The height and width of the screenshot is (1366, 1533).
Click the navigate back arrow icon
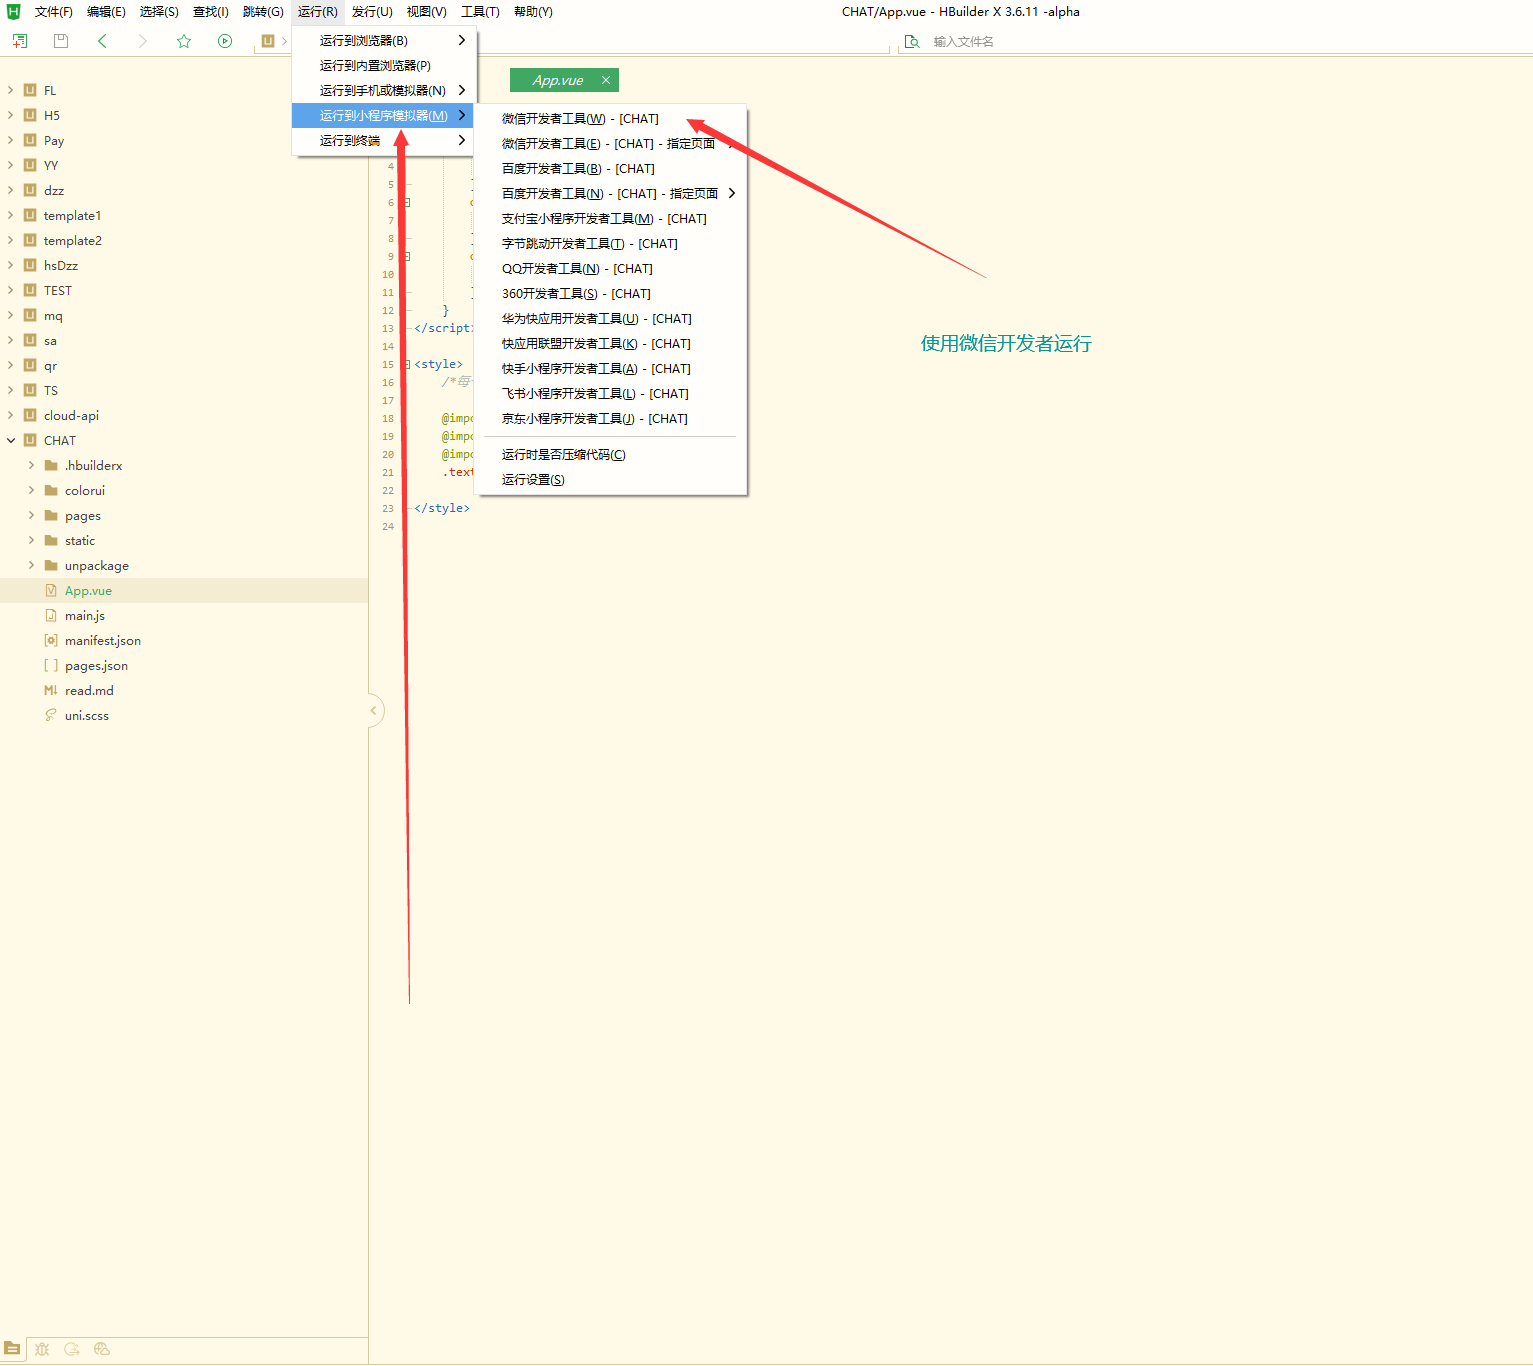click(102, 41)
